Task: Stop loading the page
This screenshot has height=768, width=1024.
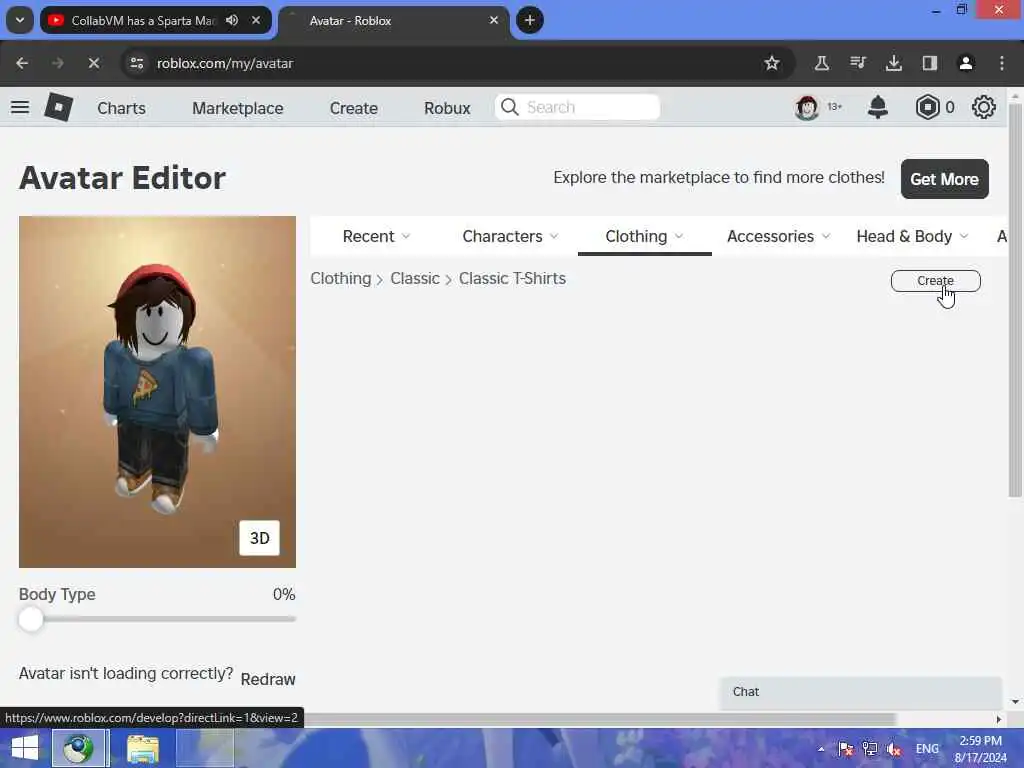Action: click(93, 63)
